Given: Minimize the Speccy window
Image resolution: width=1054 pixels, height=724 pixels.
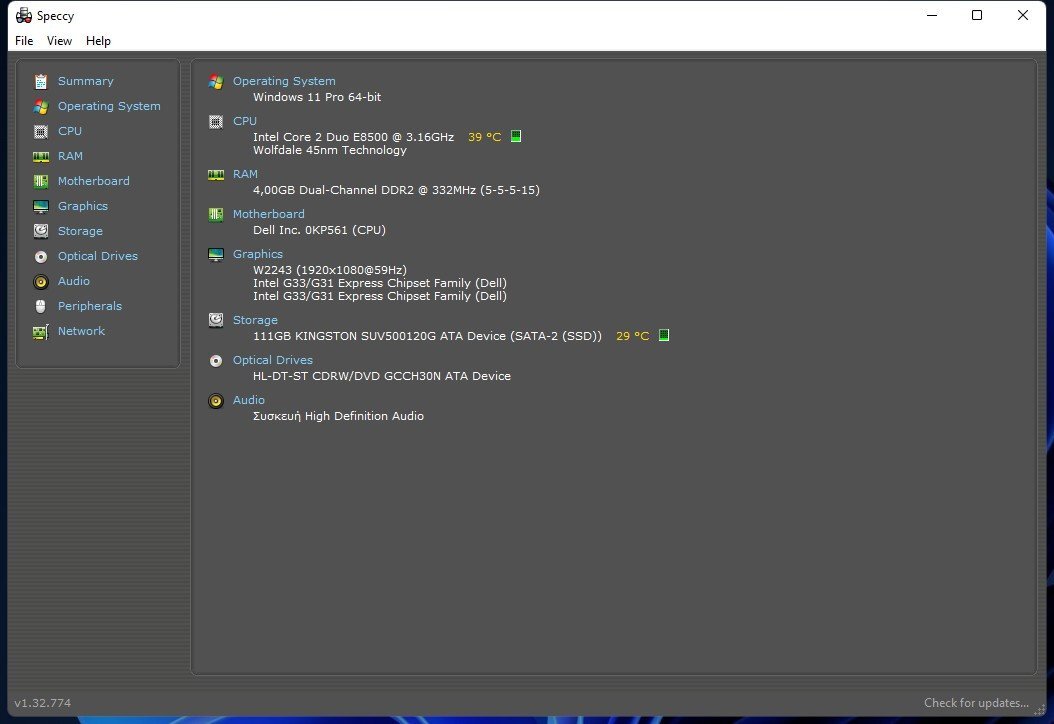Looking at the screenshot, I should [x=932, y=15].
